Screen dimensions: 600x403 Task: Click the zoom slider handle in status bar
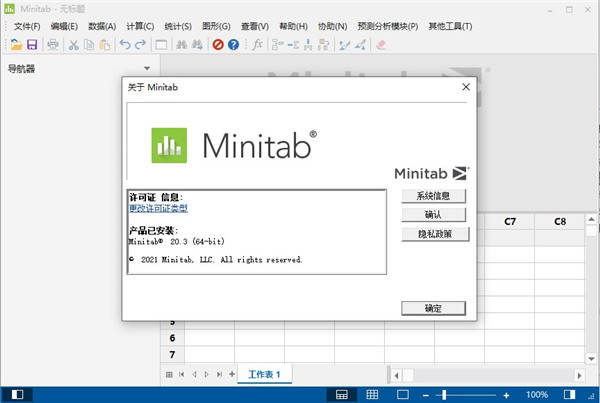point(444,395)
